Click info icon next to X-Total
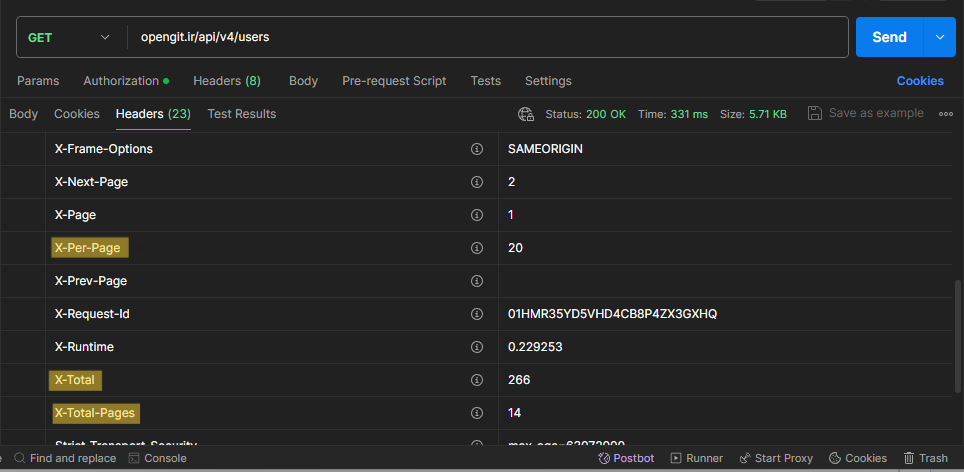The width and height of the screenshot is (964, 472). pos(477,380)
